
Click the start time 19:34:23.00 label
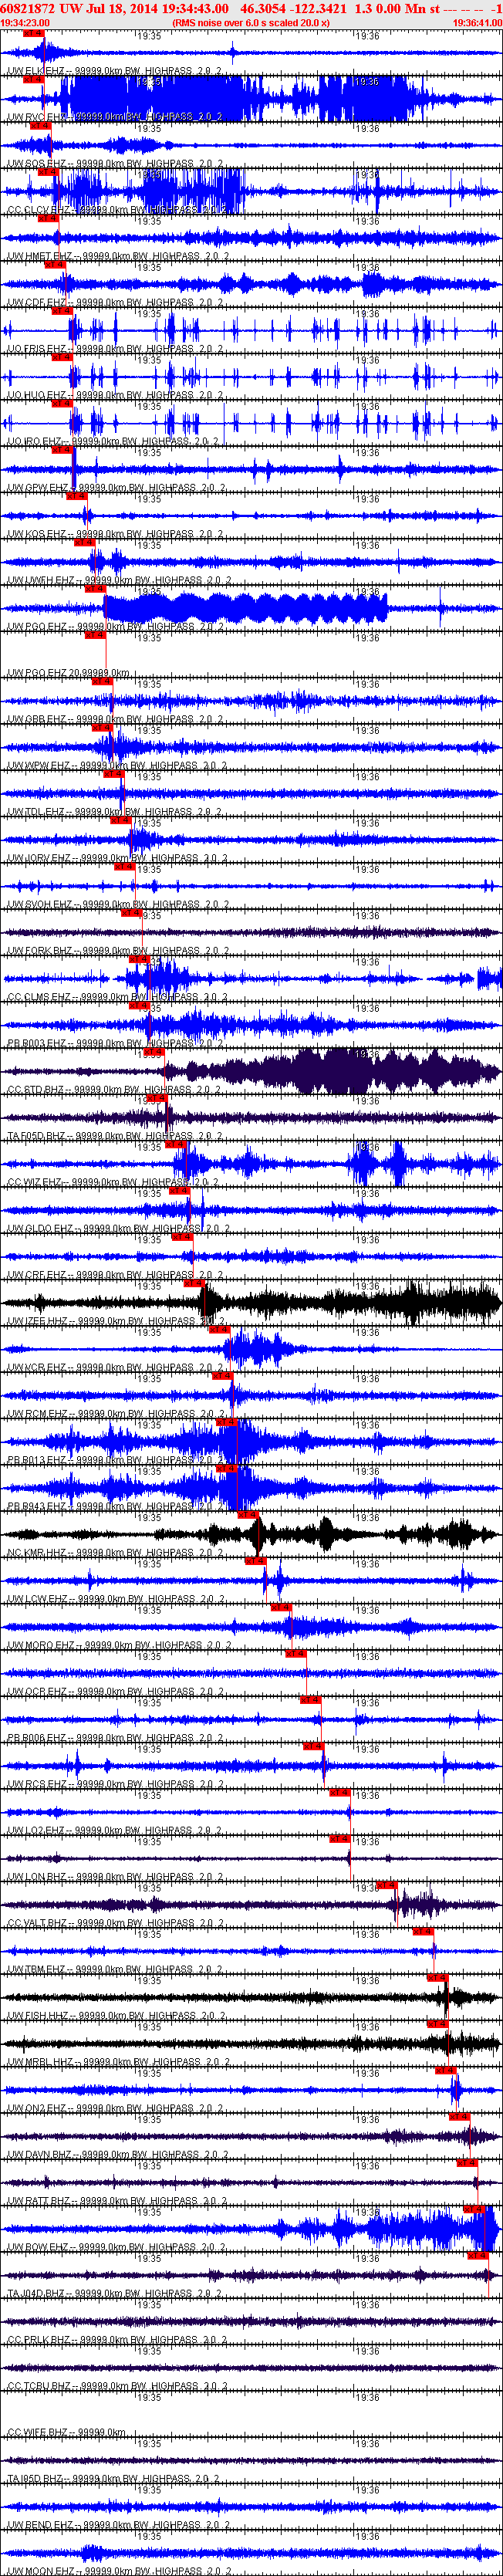pos(25,22)
